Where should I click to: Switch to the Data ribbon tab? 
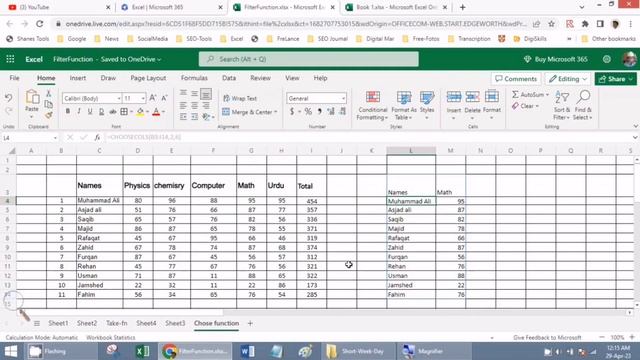pyautogui.click(x=229, y=78)
